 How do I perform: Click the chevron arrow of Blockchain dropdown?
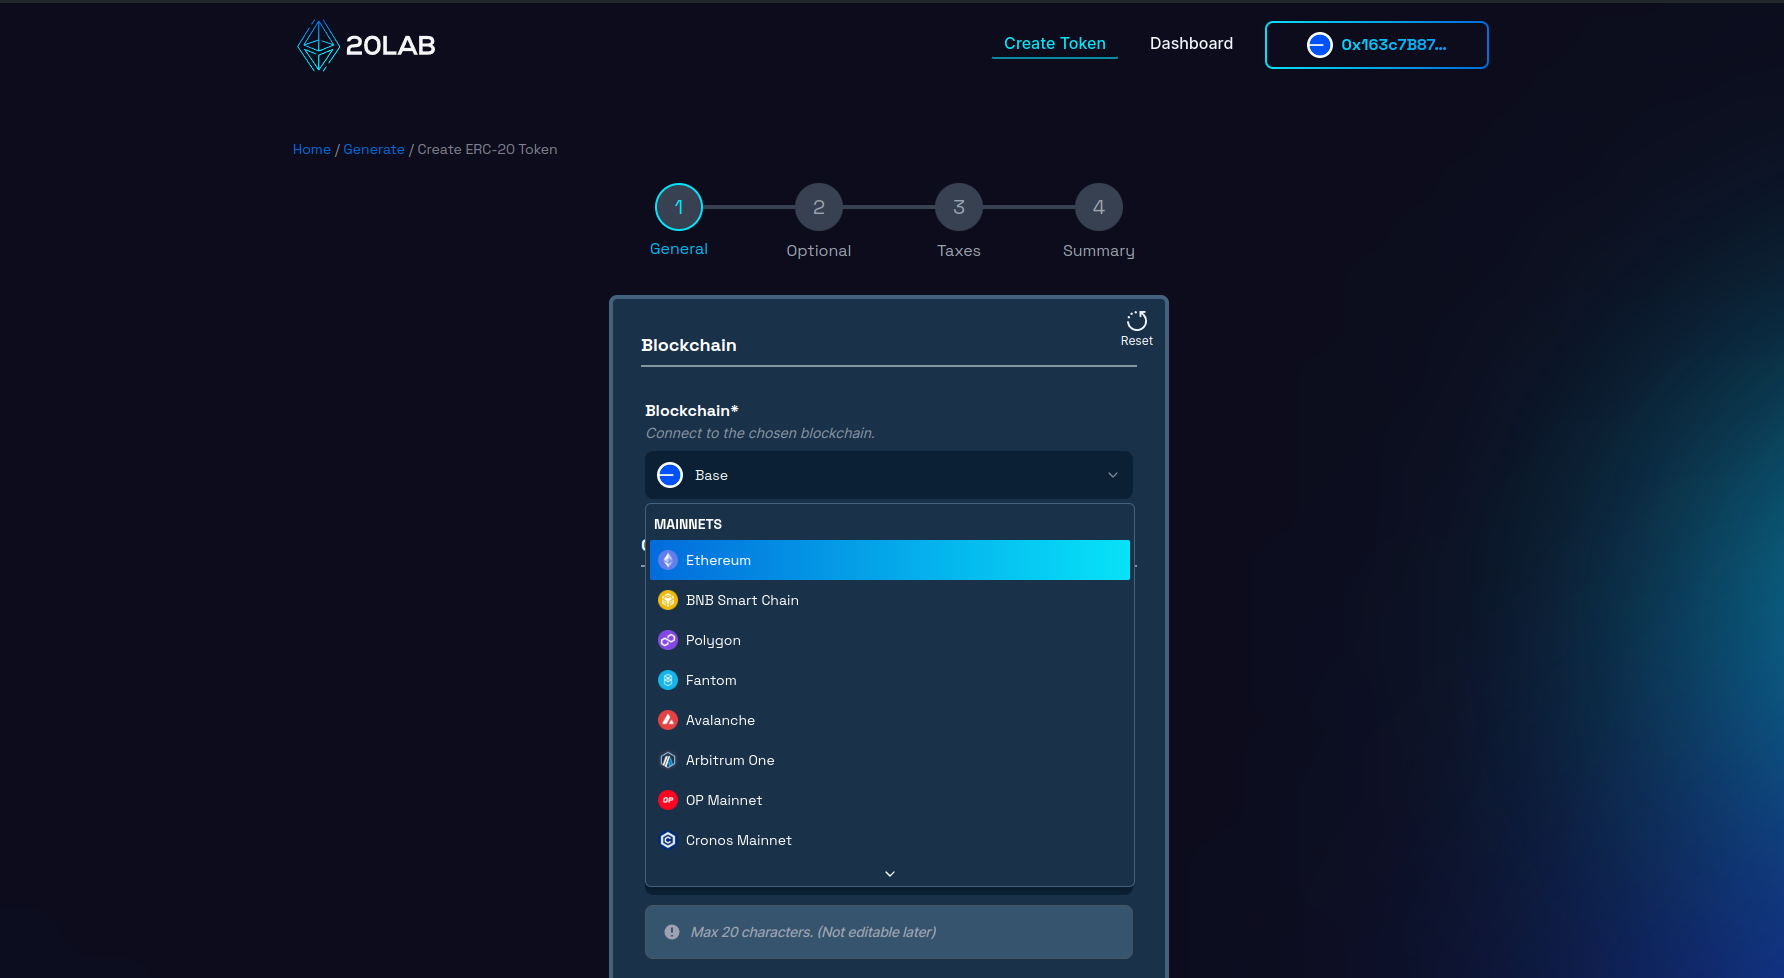point(1113,475)
